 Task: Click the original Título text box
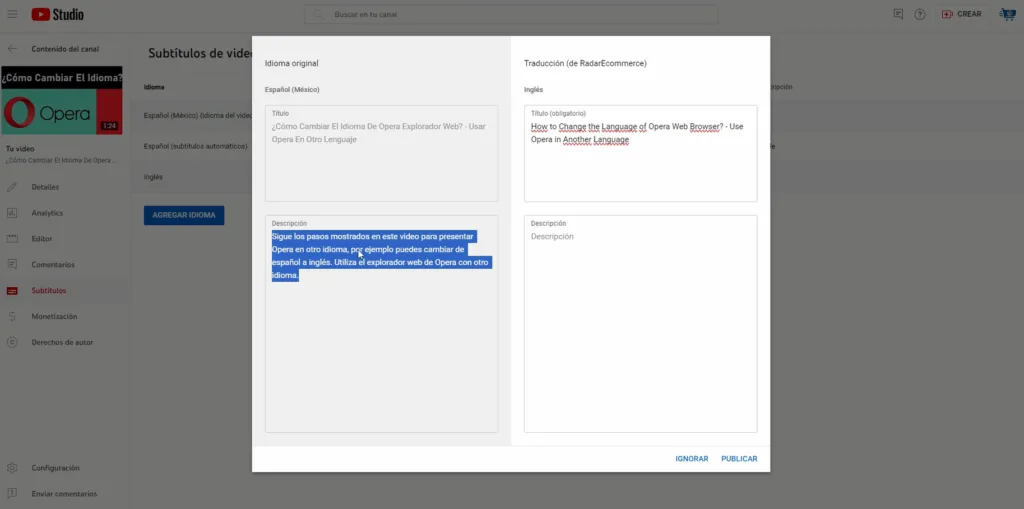(x=381, y=153)
